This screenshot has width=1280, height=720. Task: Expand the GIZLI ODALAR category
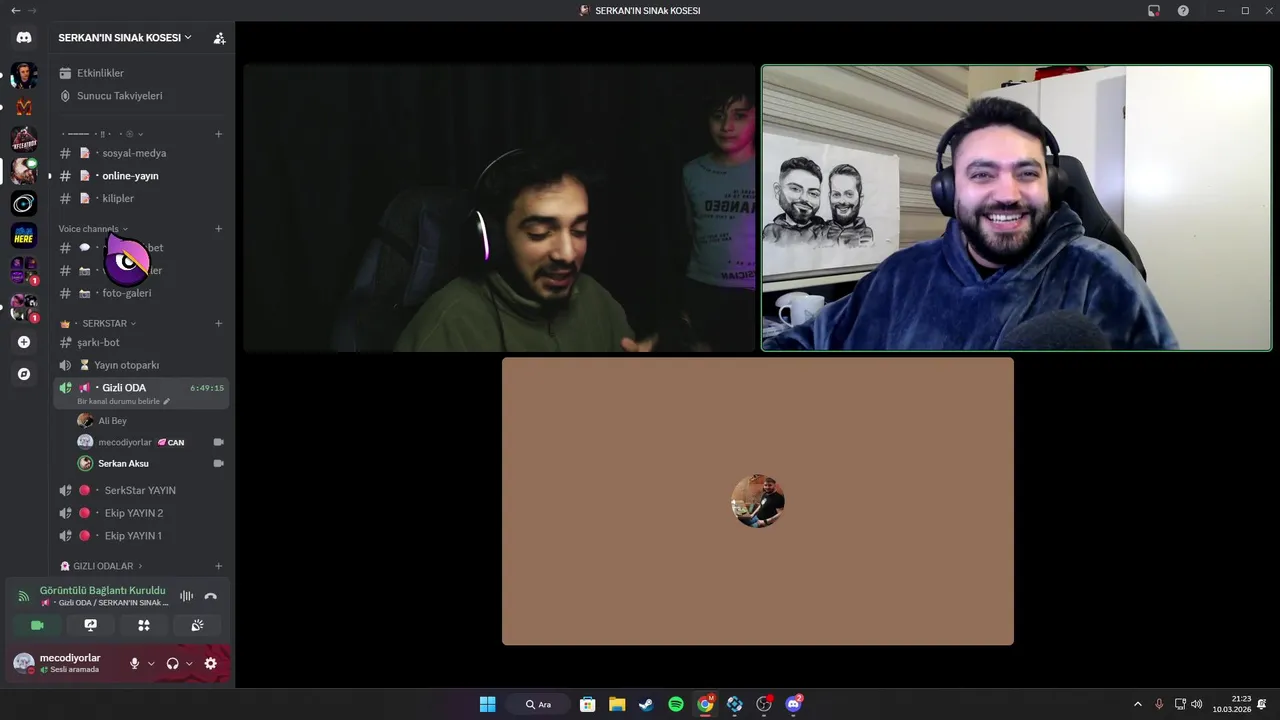[102, 566]
